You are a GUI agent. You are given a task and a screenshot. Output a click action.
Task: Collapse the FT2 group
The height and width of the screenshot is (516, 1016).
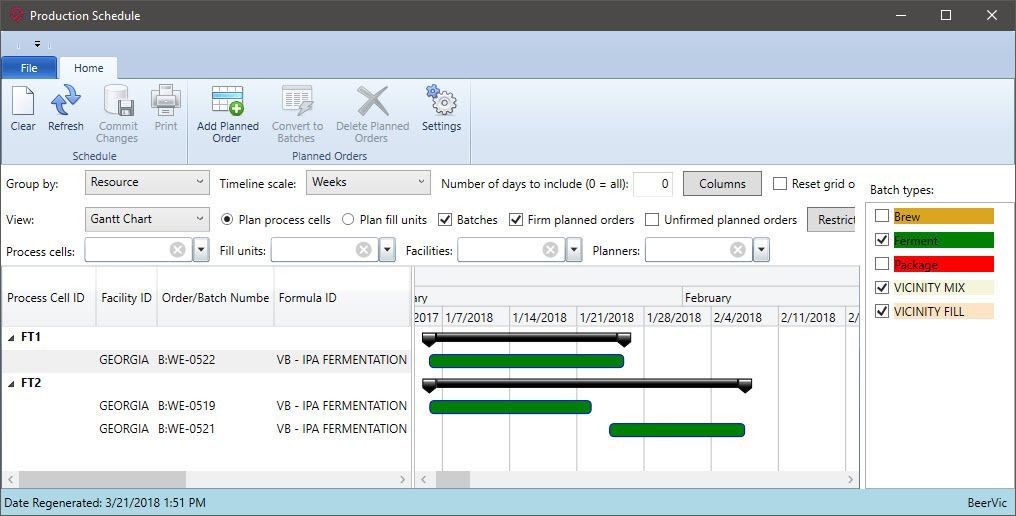tap(11, 384)
